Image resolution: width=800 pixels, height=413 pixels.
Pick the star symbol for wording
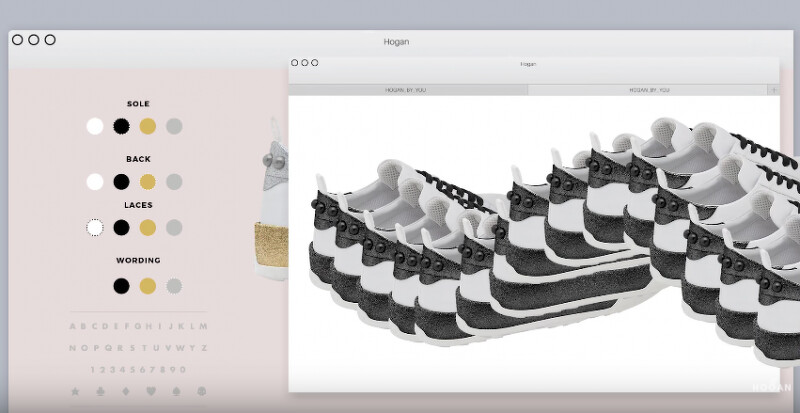pos(75,390)
